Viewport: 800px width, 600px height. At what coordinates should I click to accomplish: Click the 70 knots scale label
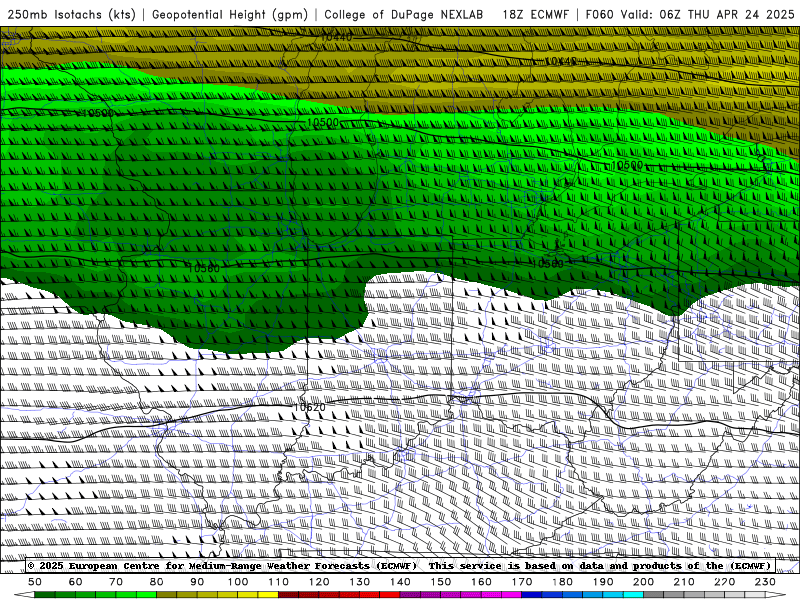click(x=116, y=582)
